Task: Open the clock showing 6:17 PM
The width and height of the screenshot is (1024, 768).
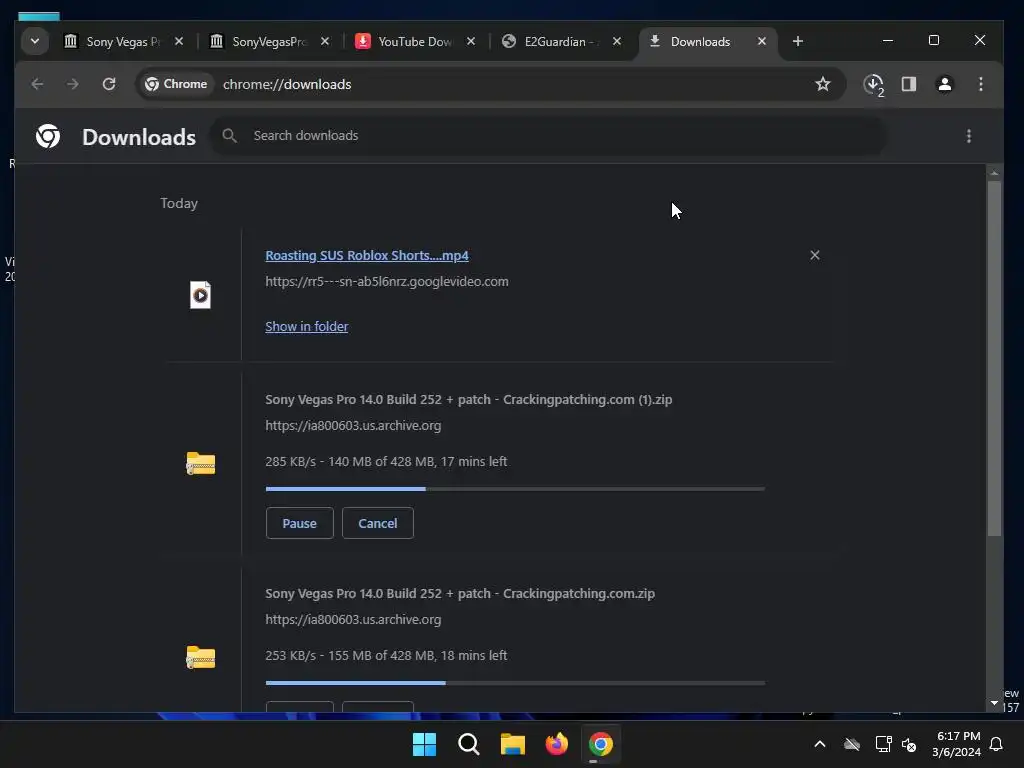Action: (957, 744)
